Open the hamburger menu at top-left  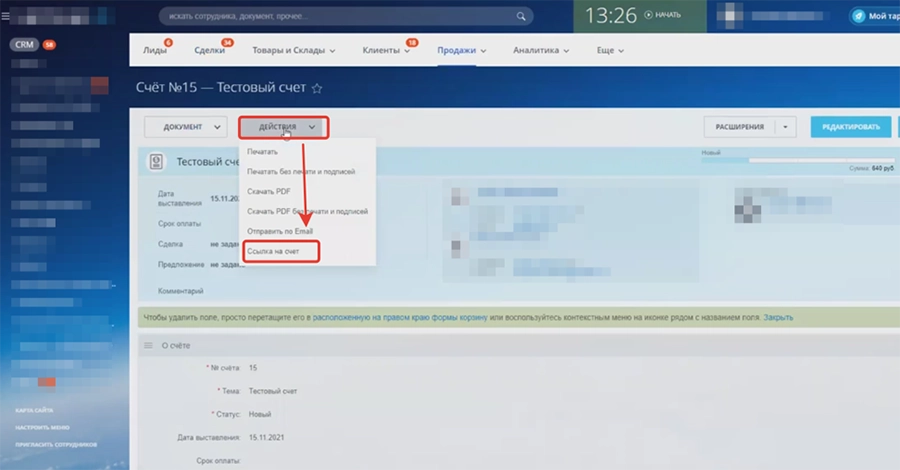8,16
